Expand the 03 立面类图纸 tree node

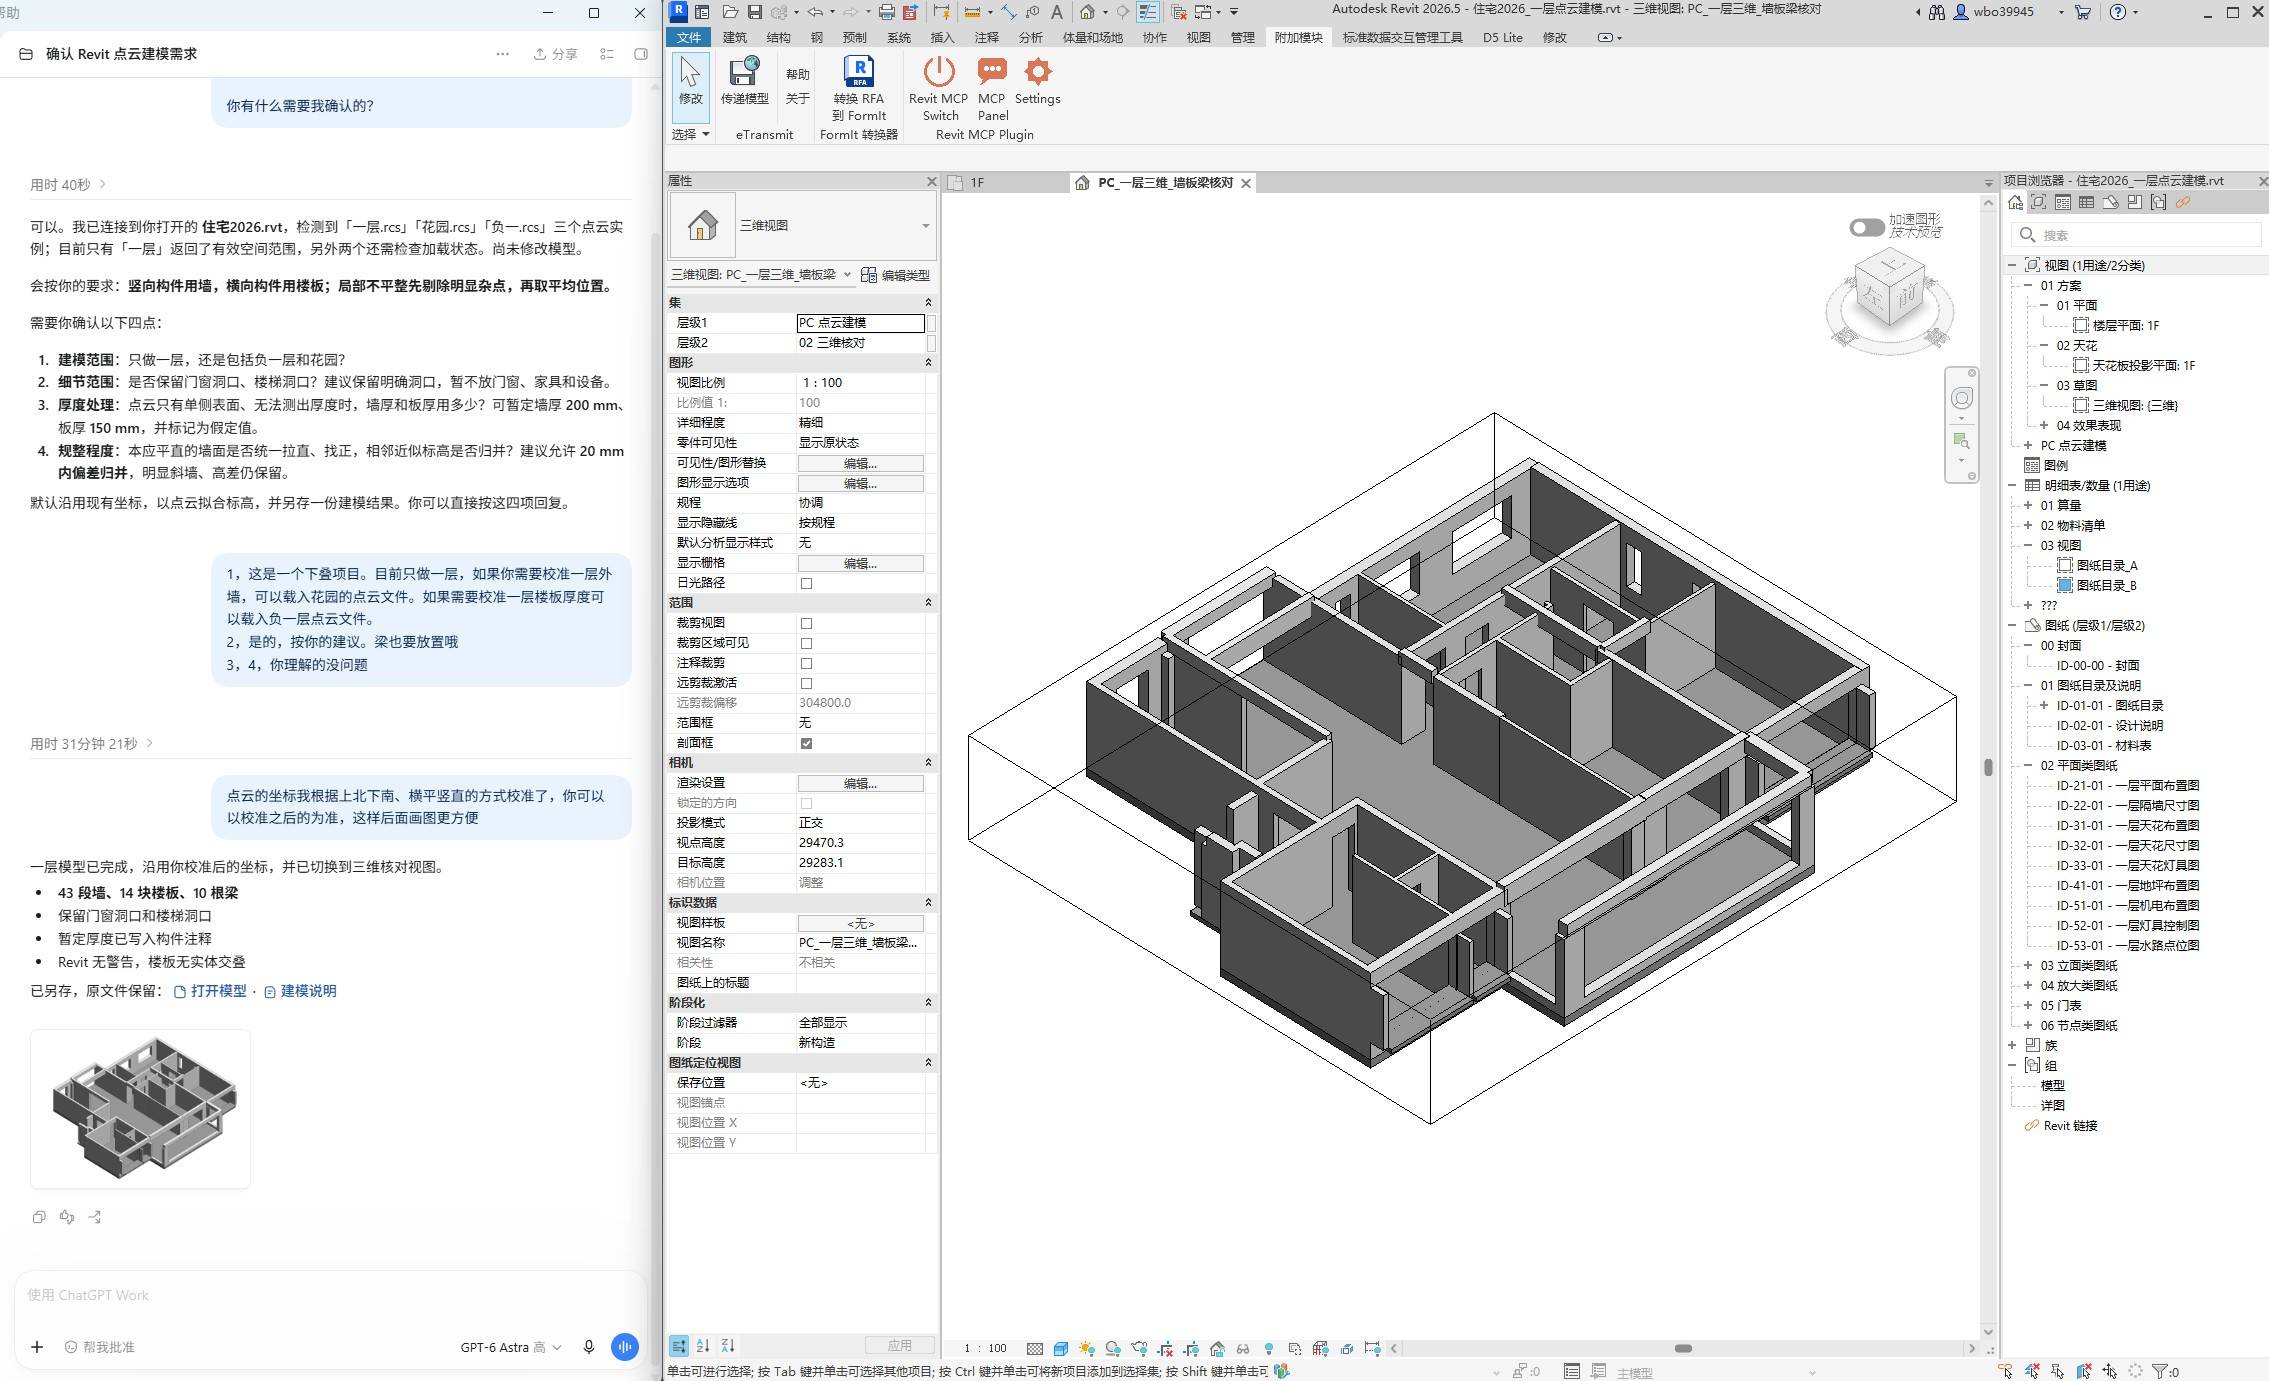coord(2028,965)
